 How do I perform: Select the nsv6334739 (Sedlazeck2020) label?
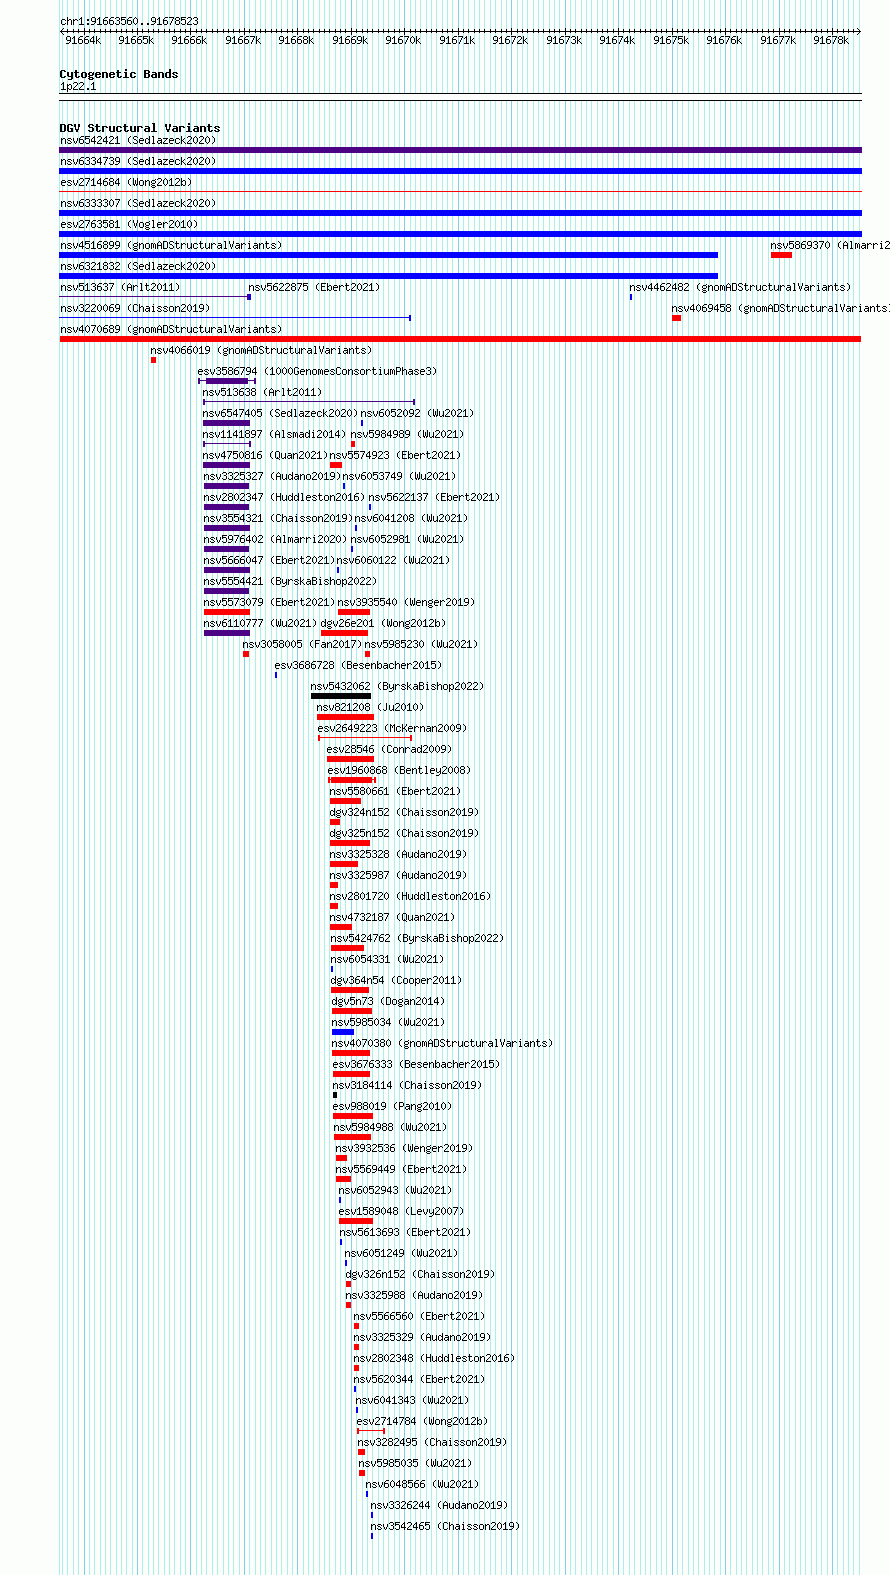point(137,161)
